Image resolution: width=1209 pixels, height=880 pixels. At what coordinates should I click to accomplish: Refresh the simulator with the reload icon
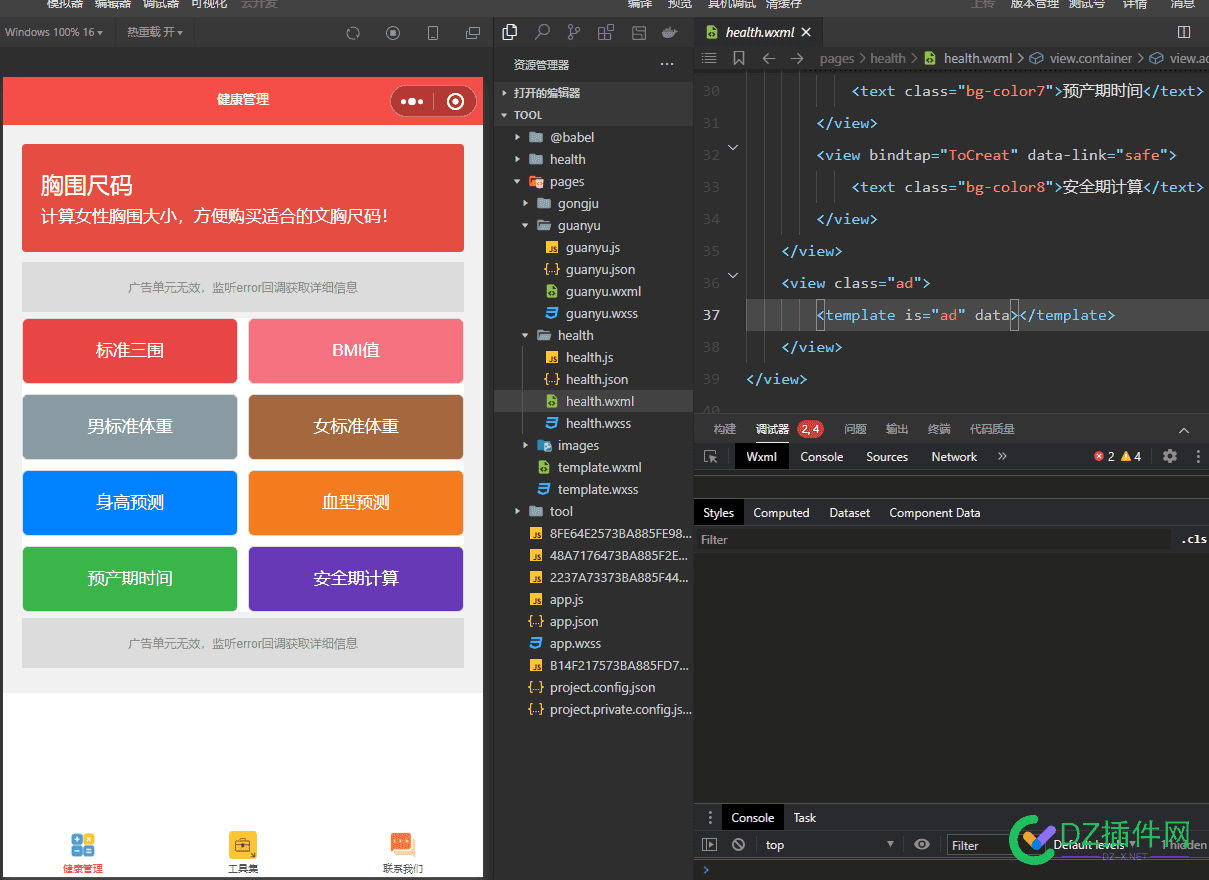point(353,33)
